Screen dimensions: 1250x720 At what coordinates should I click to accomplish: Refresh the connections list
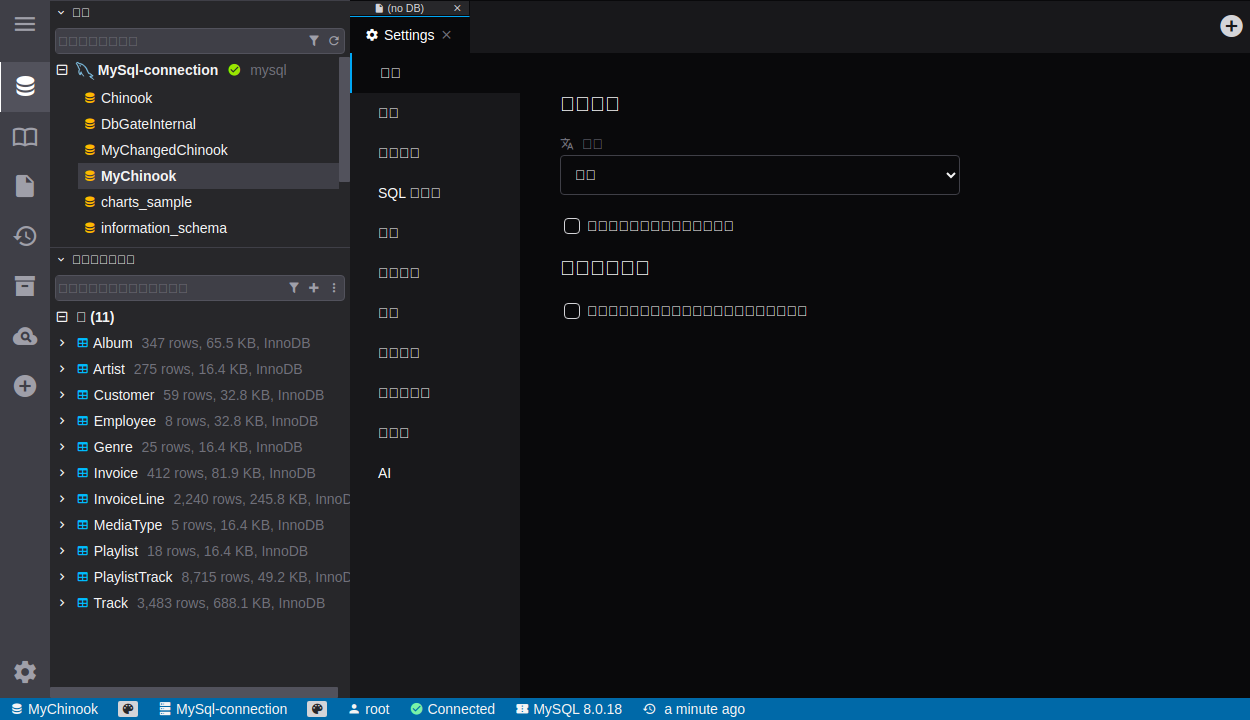334,41
